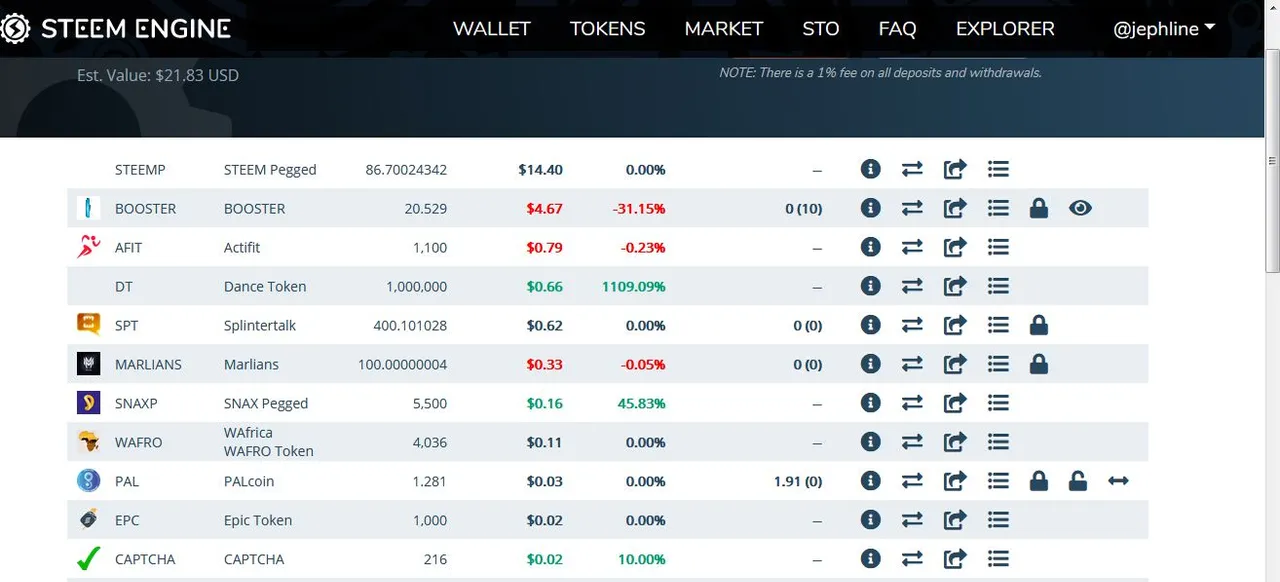Click the 400.101028 SPT balance

pos(410,325)
